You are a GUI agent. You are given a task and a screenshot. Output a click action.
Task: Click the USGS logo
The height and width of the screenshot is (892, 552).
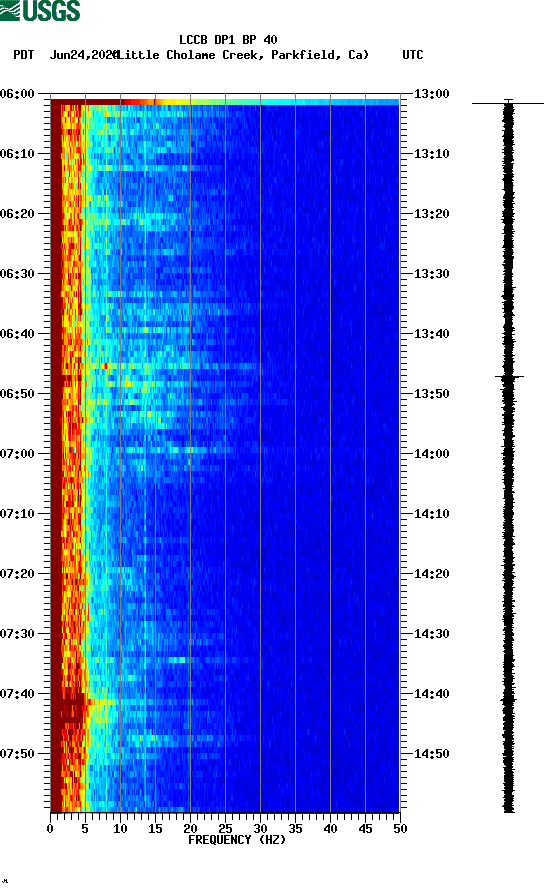40,10
